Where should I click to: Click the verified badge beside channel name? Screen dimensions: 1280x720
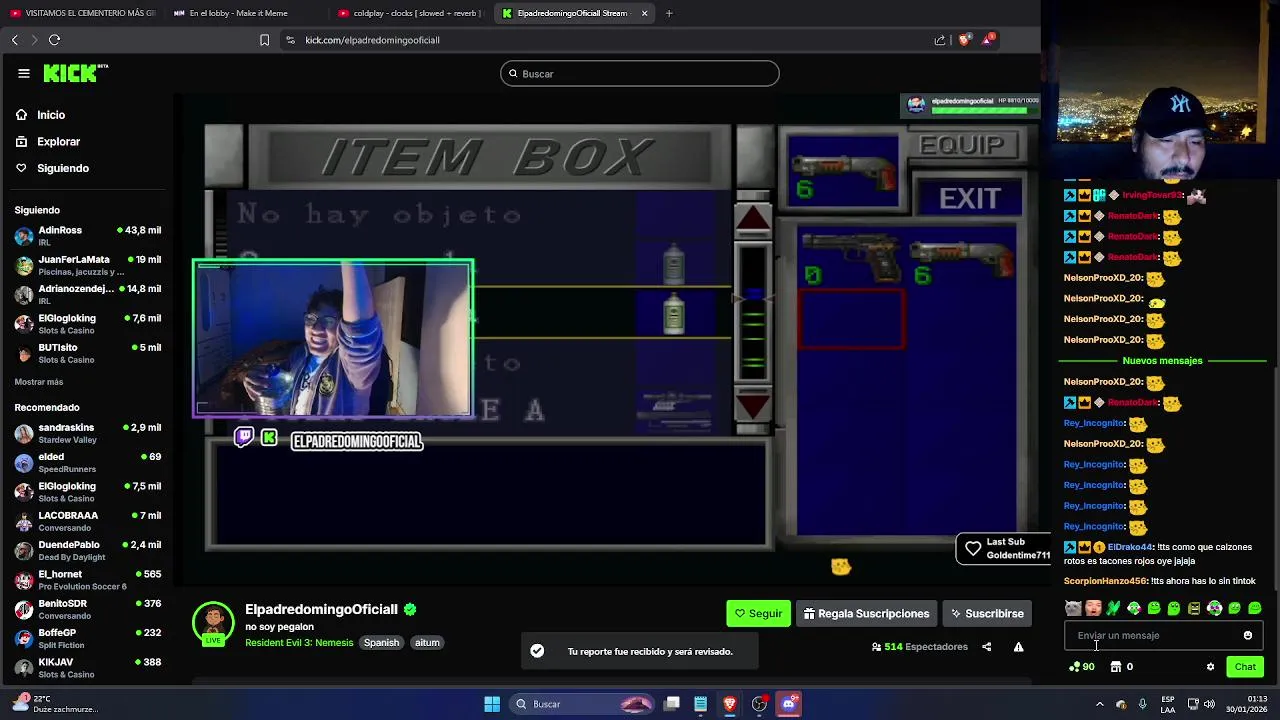point(410,609)
